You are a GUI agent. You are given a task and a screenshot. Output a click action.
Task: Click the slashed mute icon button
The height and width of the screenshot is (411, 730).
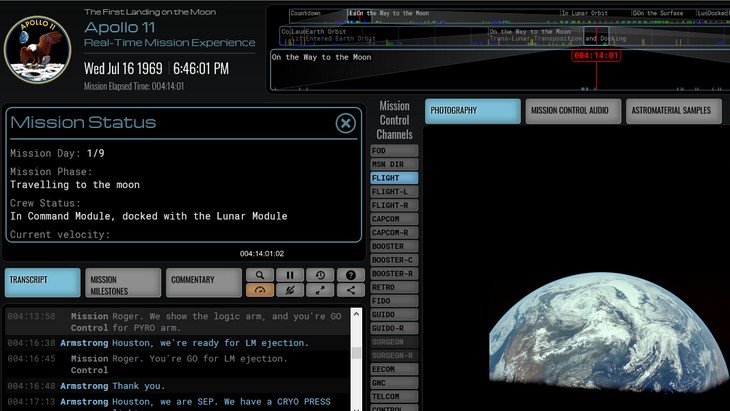point(290,290)
